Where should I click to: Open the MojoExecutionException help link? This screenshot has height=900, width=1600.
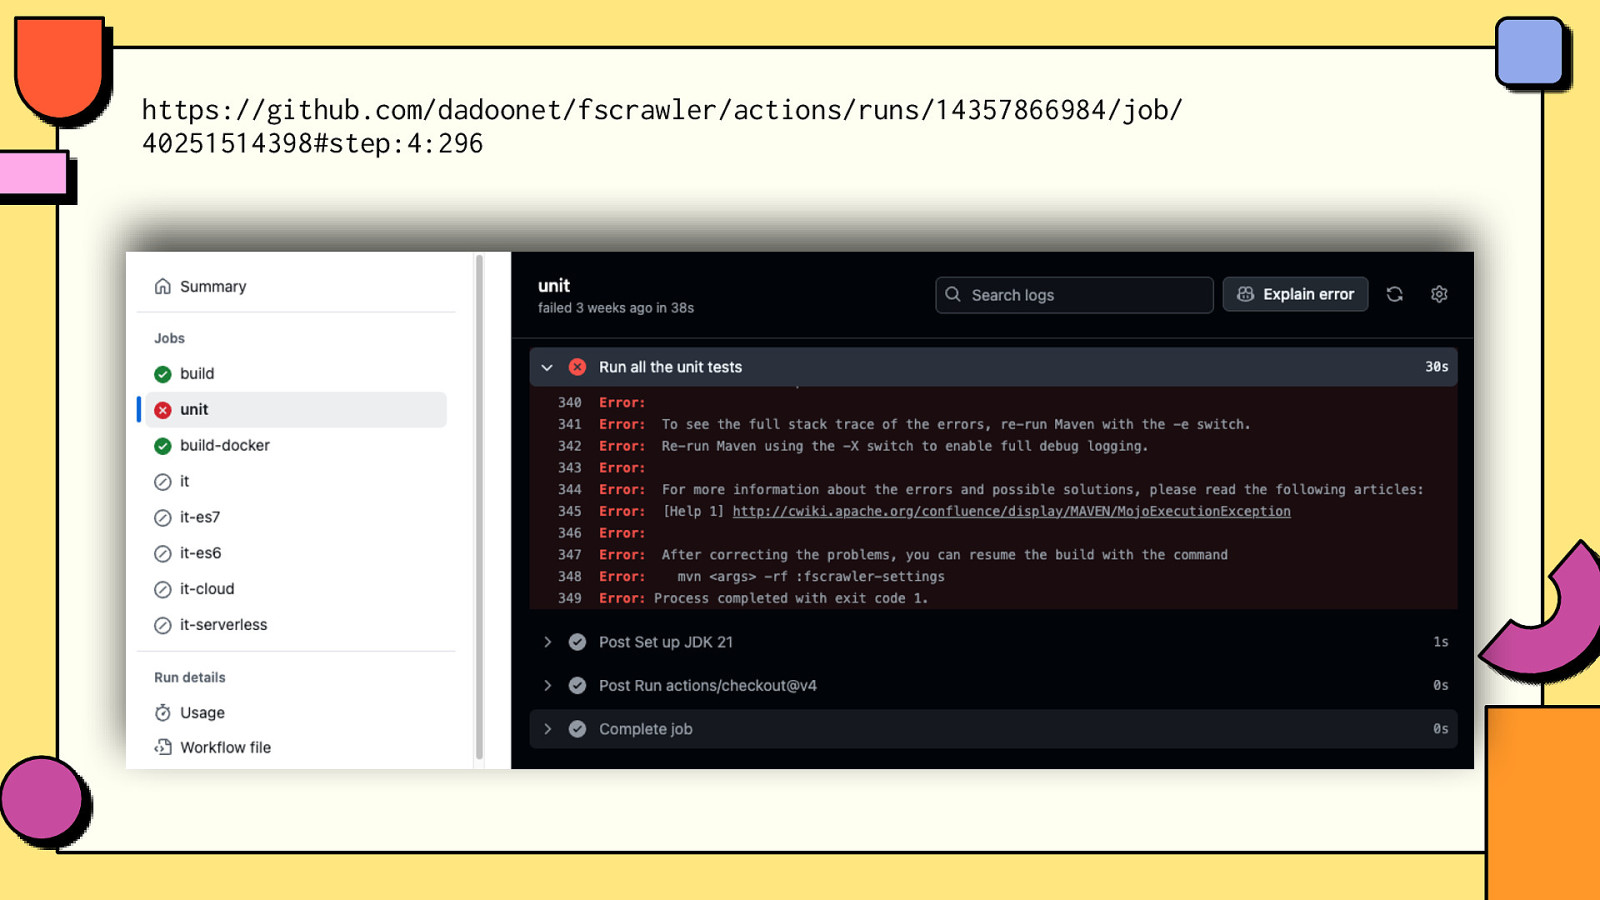click(x=1011, y=512)
